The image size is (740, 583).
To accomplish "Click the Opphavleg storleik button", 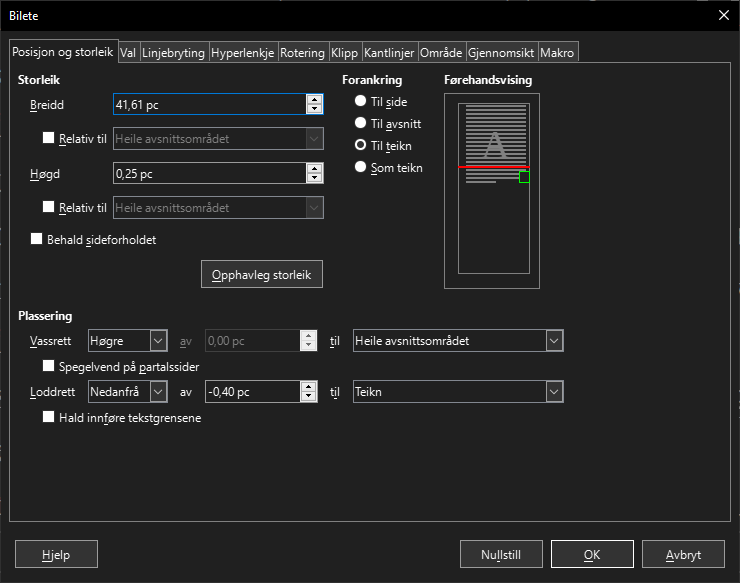I will click(262, 274).
